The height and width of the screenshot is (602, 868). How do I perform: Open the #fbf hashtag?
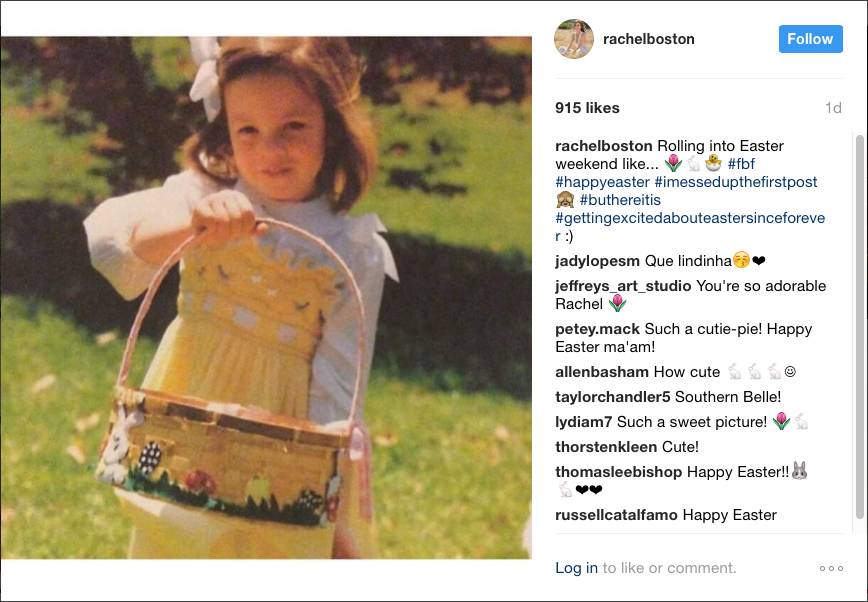[741, 164]
